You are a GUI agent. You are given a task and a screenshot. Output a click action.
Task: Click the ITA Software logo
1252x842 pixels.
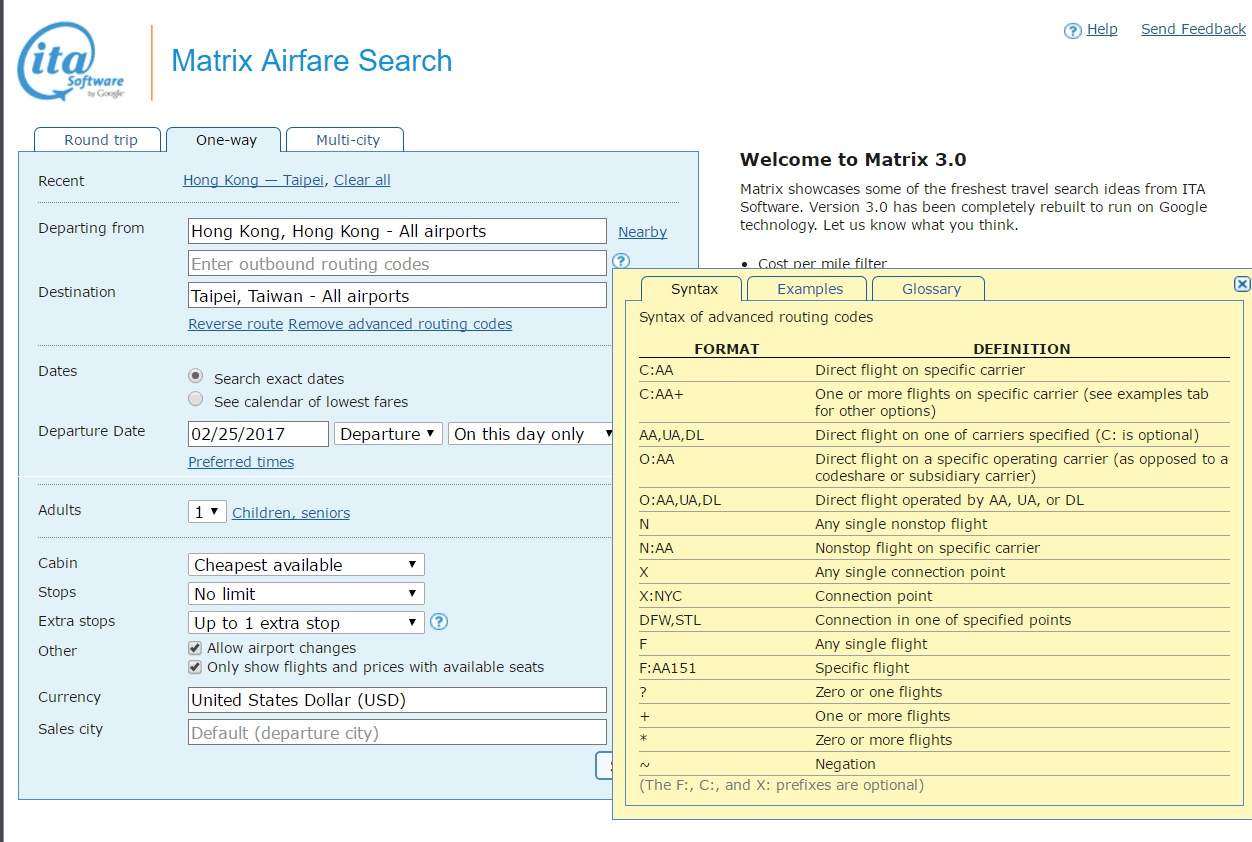click(x=70, y=62)
